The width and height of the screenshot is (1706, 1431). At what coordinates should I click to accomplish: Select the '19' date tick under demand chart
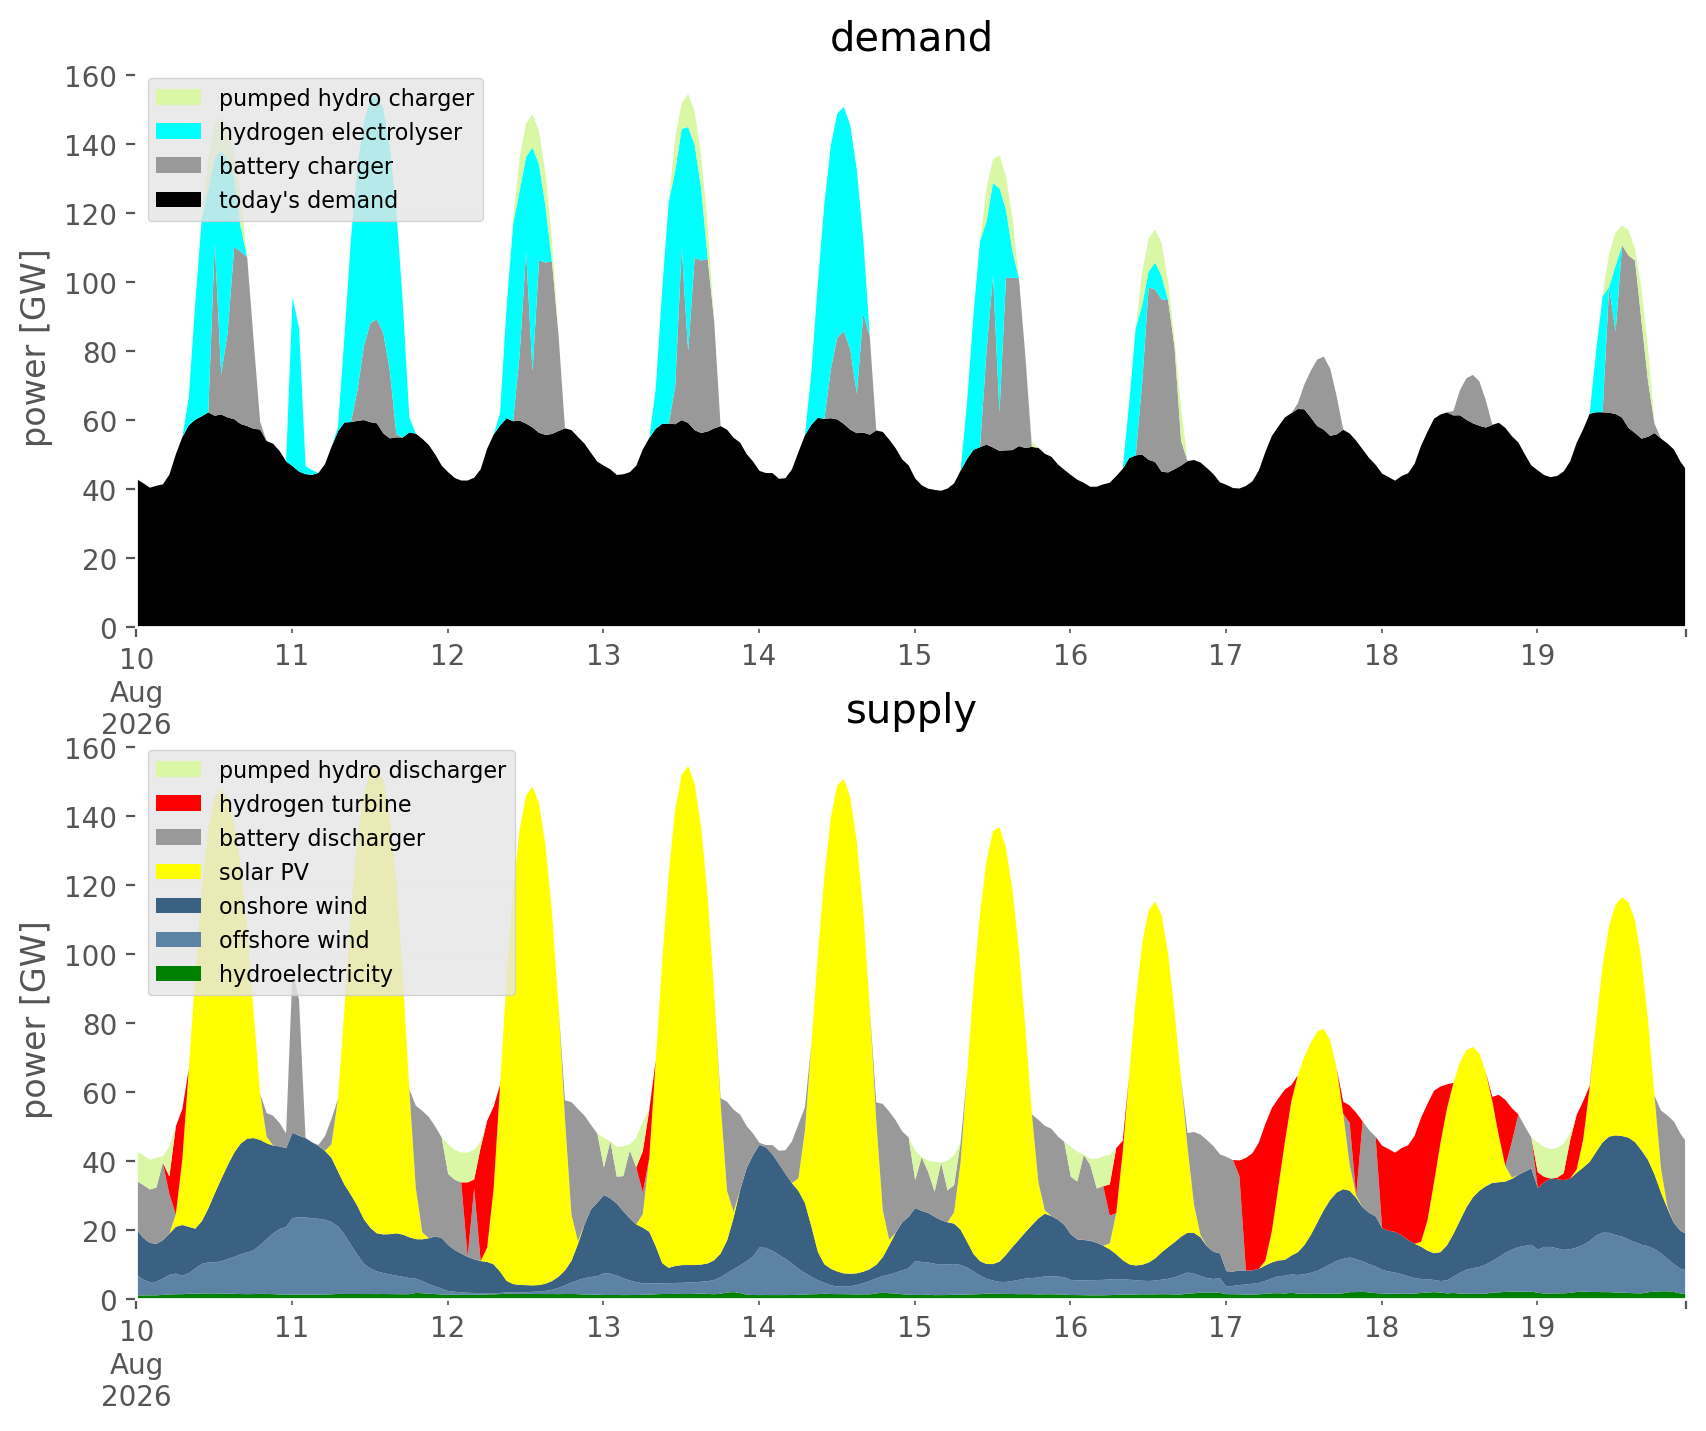coord(1537,655)
